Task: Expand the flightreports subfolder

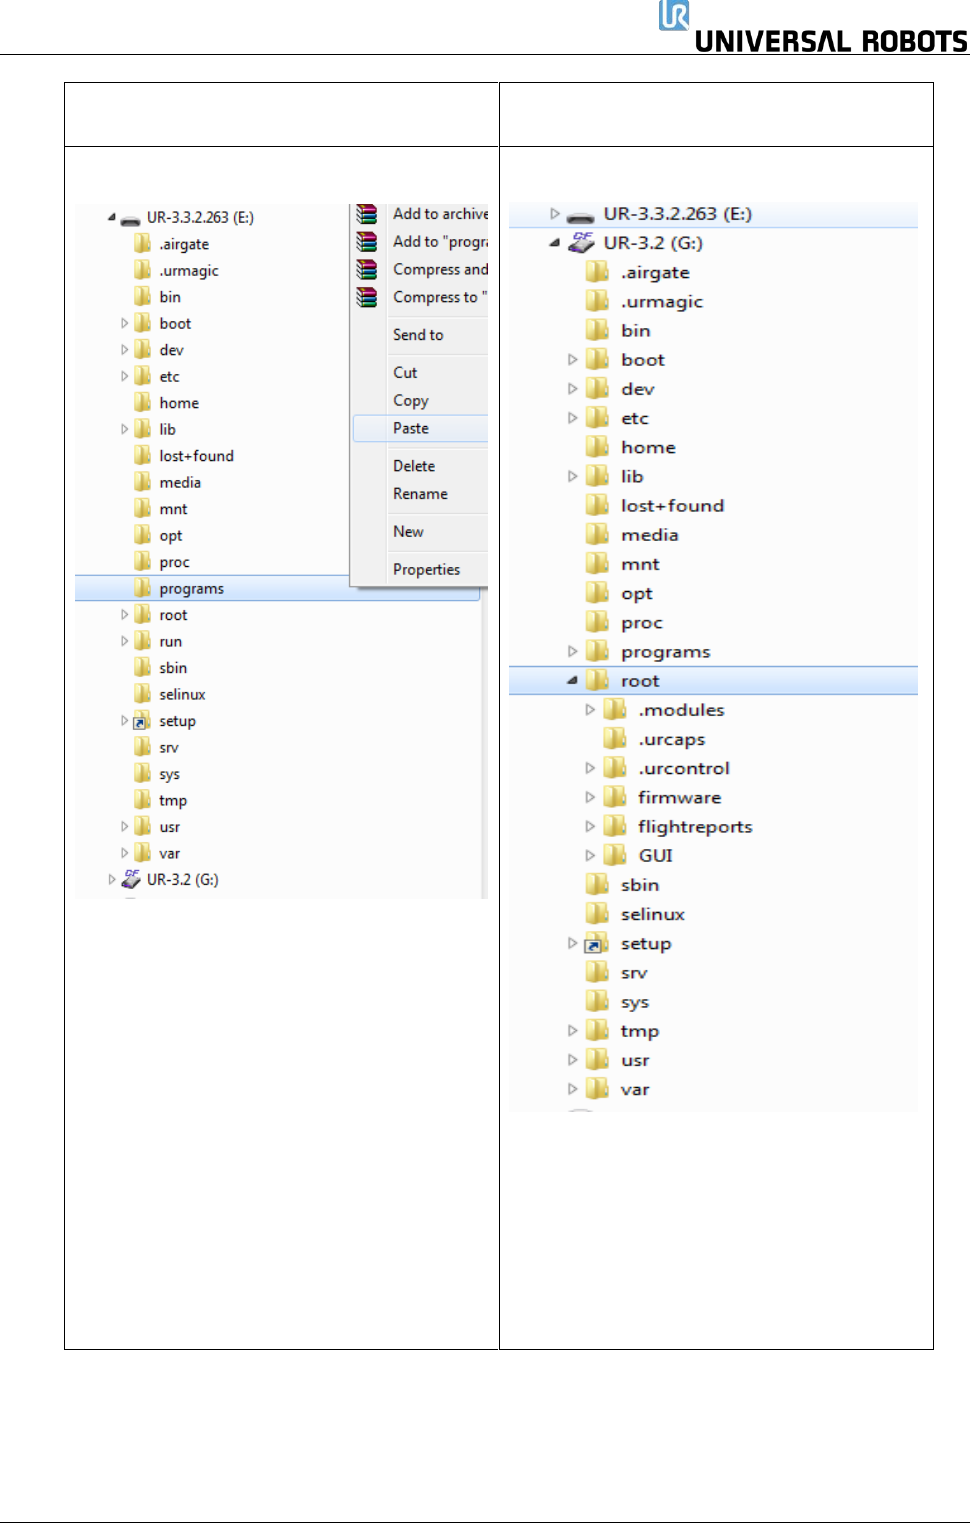Action: coord(590,826)
